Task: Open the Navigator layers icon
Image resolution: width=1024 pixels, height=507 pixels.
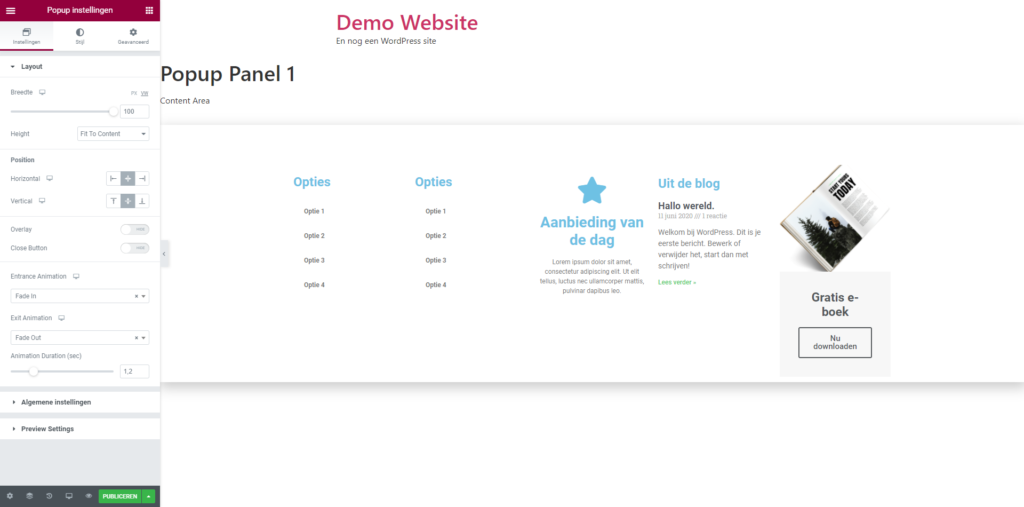Action: [x=29, y=496]
